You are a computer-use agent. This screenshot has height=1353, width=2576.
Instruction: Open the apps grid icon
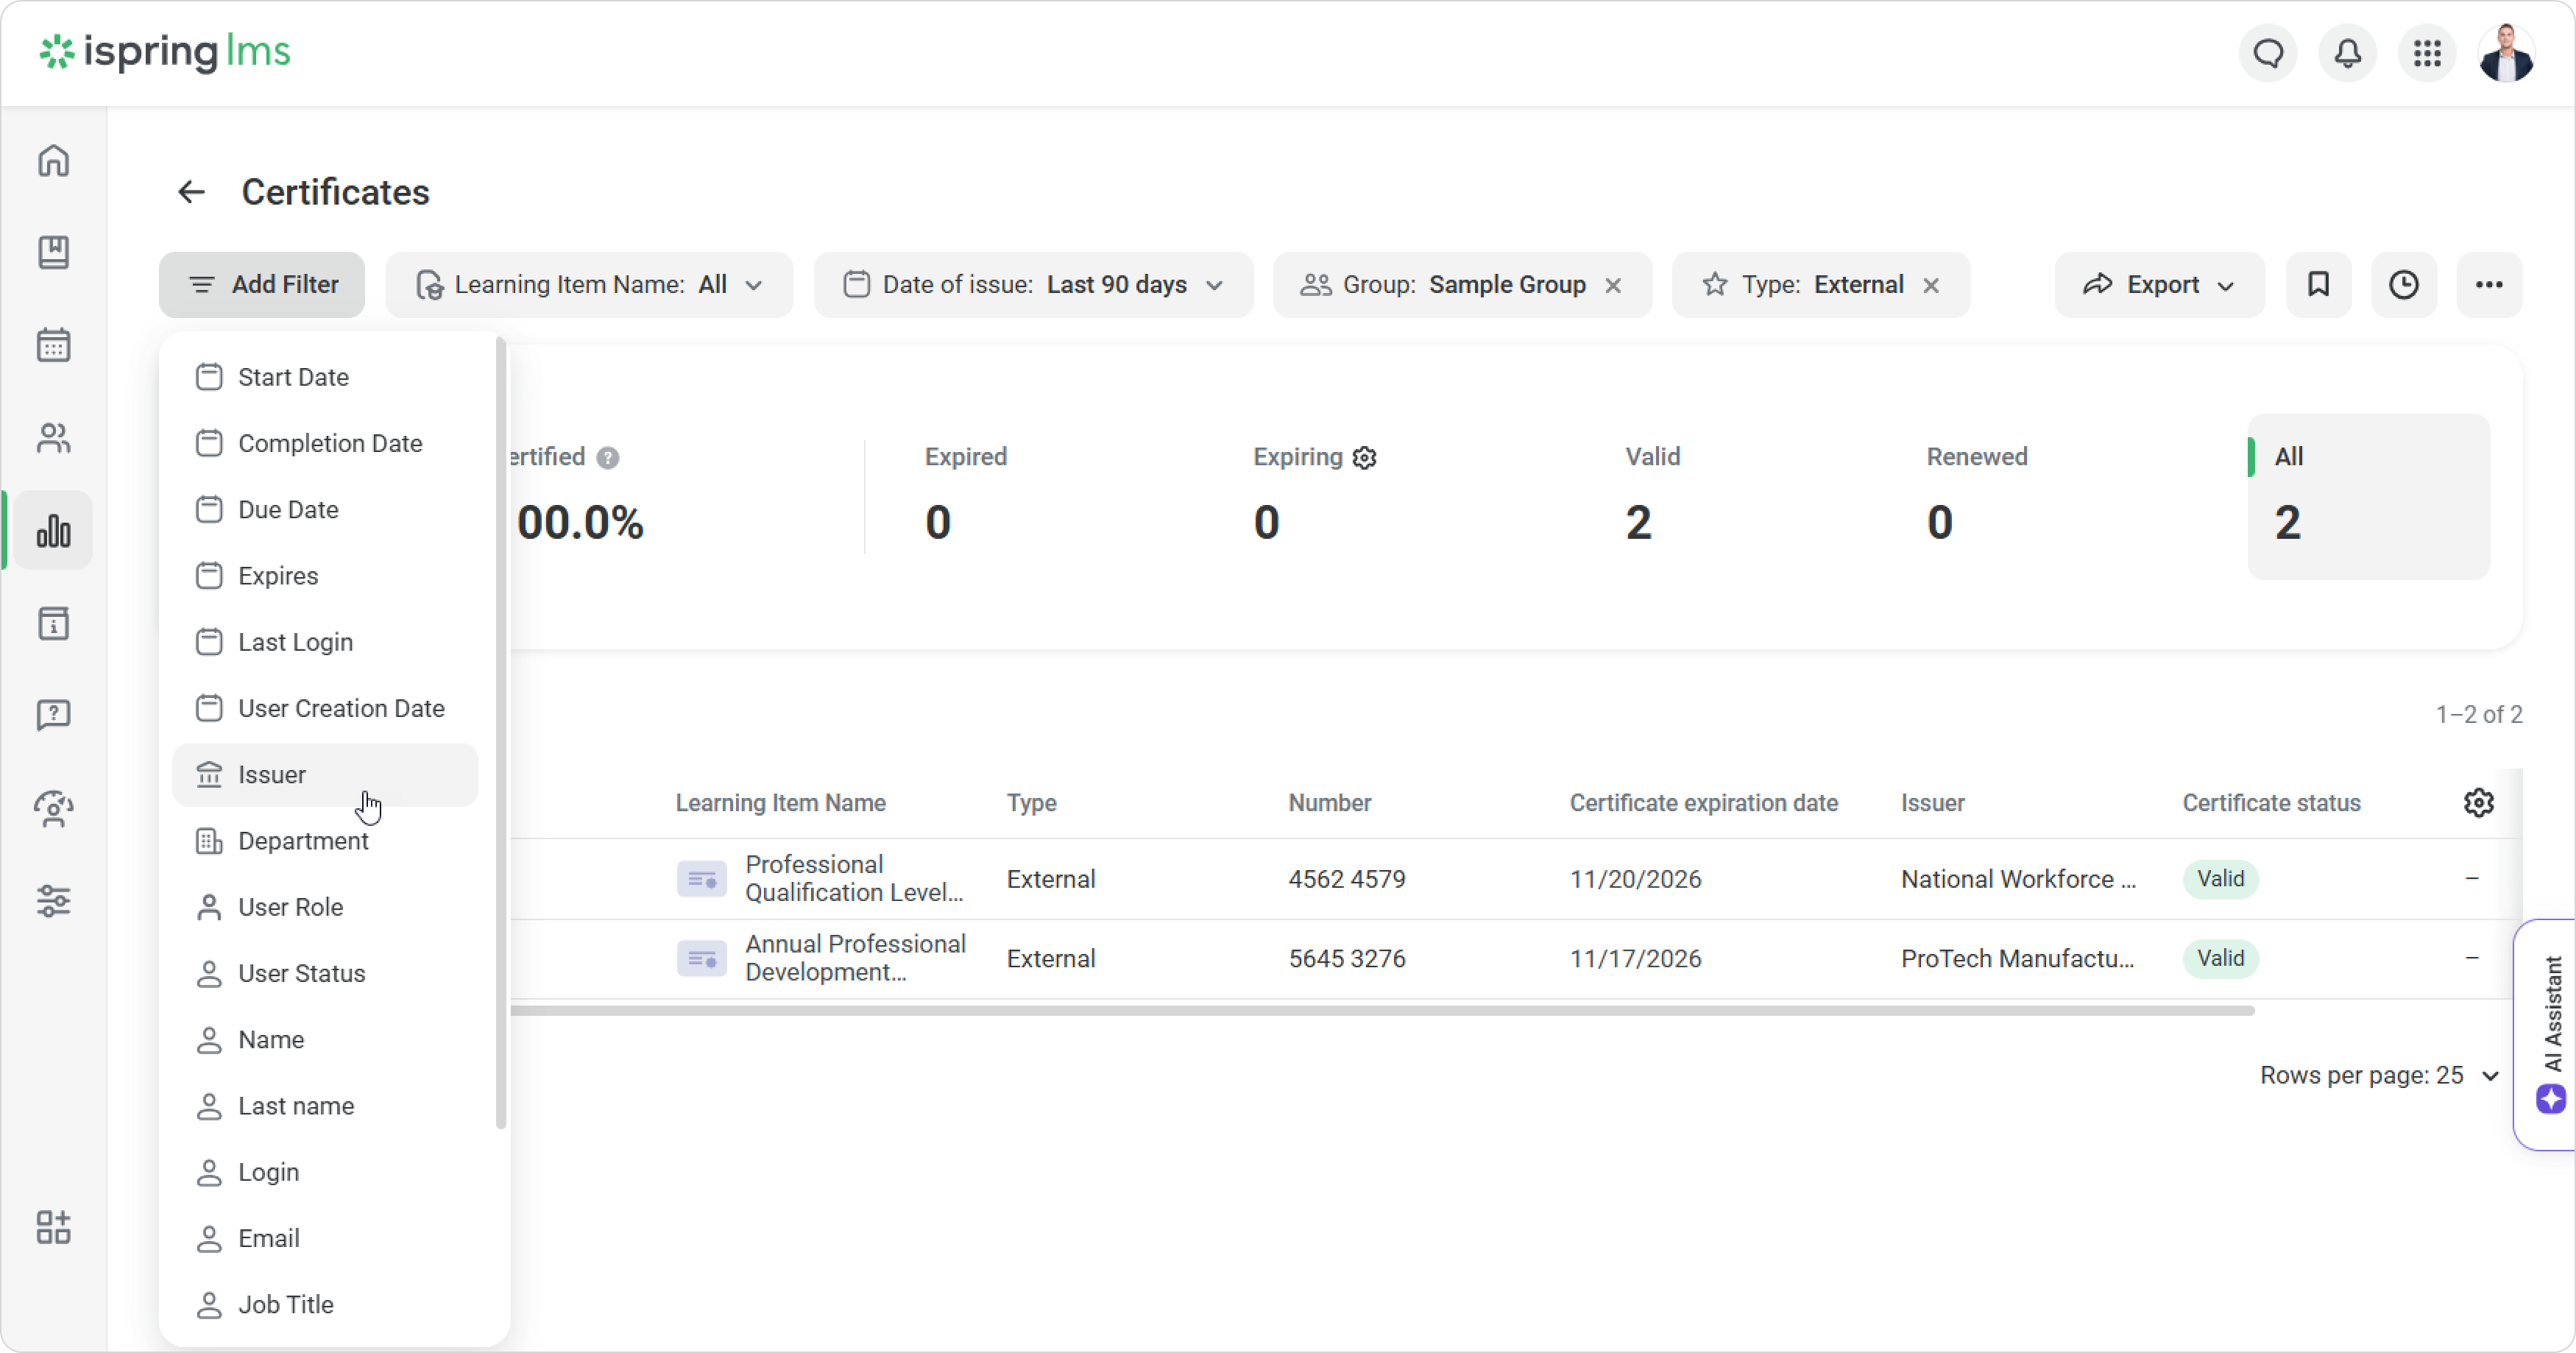coord(2427,53)
